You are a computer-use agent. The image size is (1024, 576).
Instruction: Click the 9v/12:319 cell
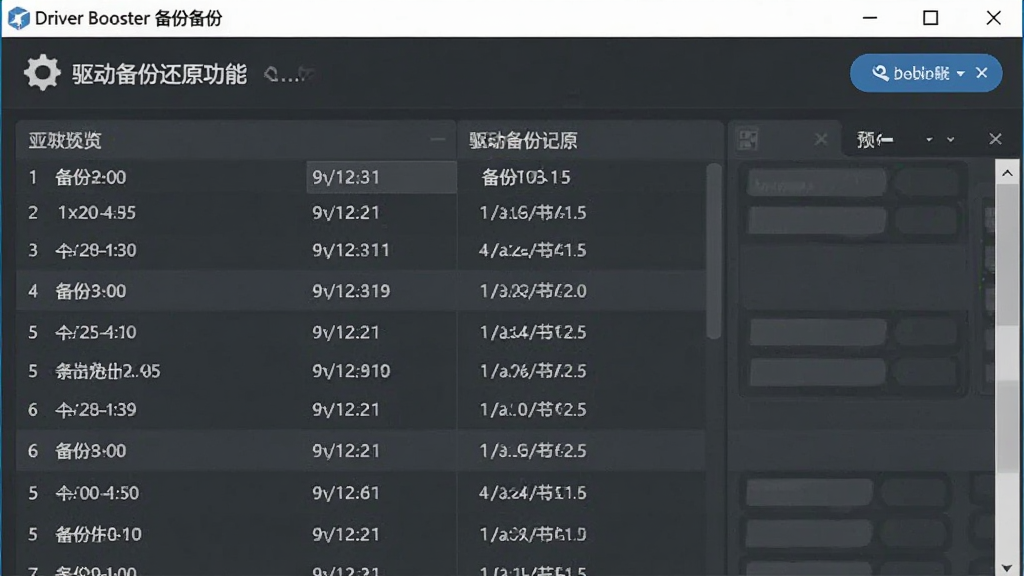tap(351, 291)
